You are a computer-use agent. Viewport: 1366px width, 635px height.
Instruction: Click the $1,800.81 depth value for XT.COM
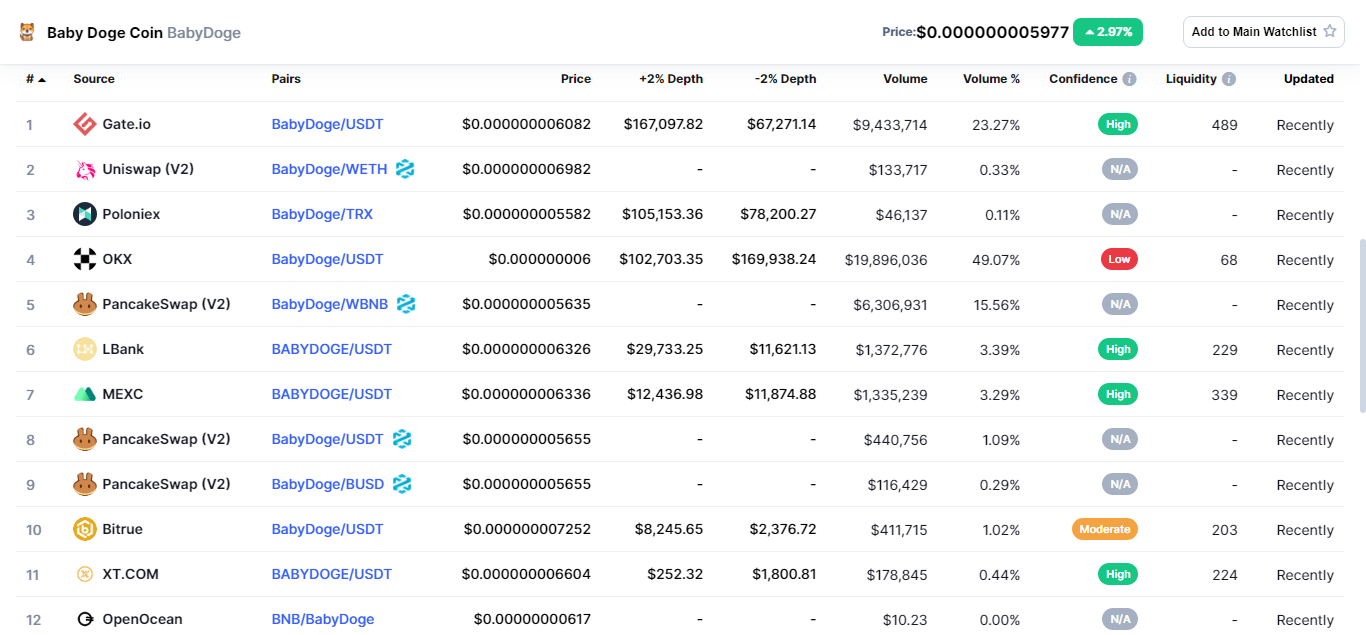[784, 574]
